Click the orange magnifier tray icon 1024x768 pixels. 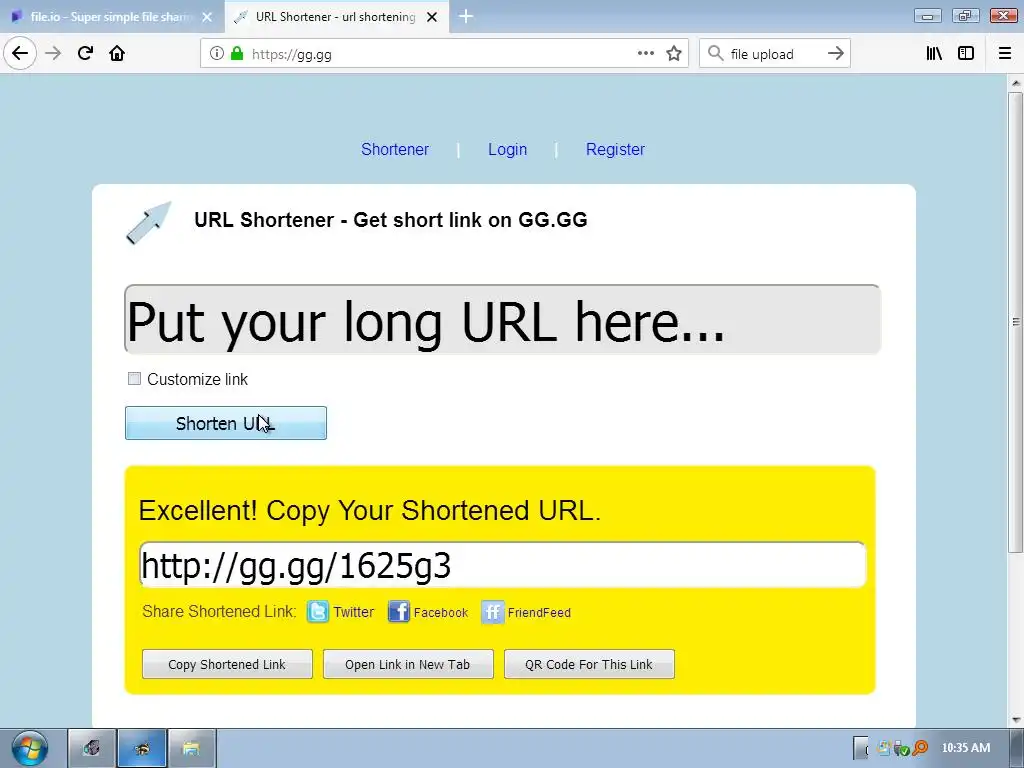tap(920, 748)
